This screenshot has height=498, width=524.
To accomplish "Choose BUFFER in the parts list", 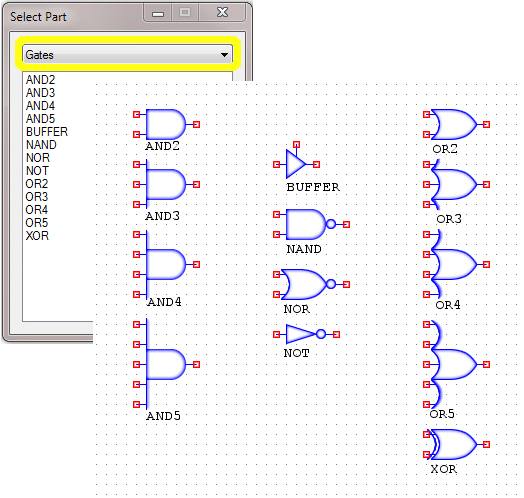I will (47, 132).
